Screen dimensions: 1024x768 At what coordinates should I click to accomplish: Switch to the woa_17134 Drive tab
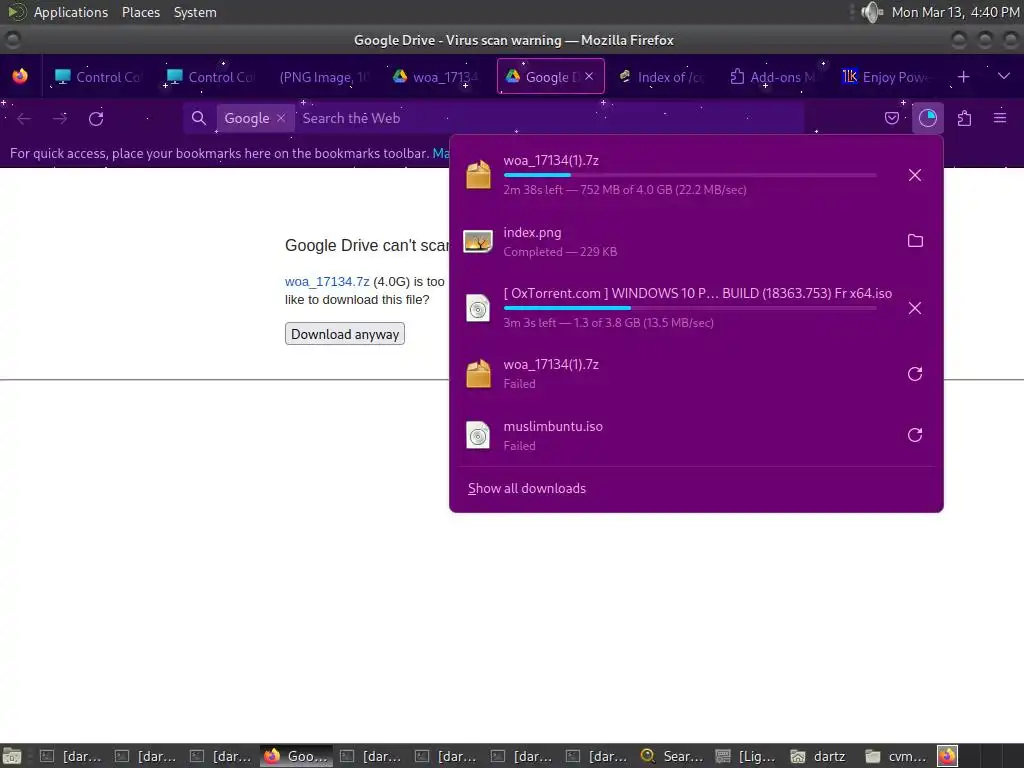coord(435,76)
